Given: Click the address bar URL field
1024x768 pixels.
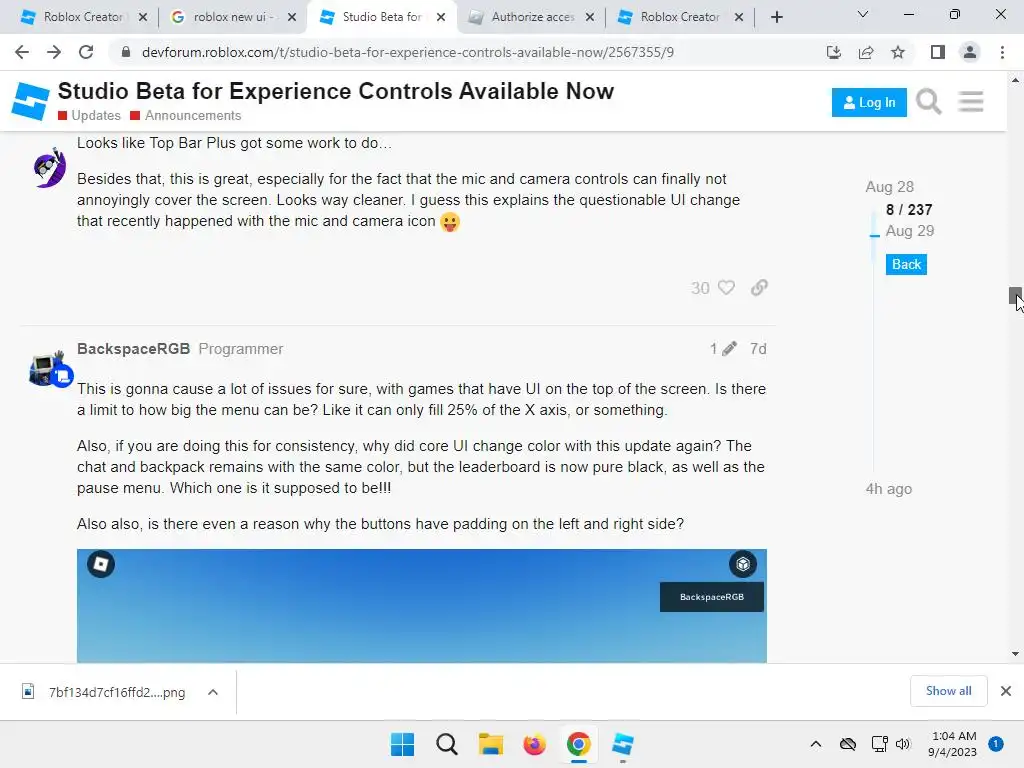Looking at the screenshot, I should click(x=408, y=52).
